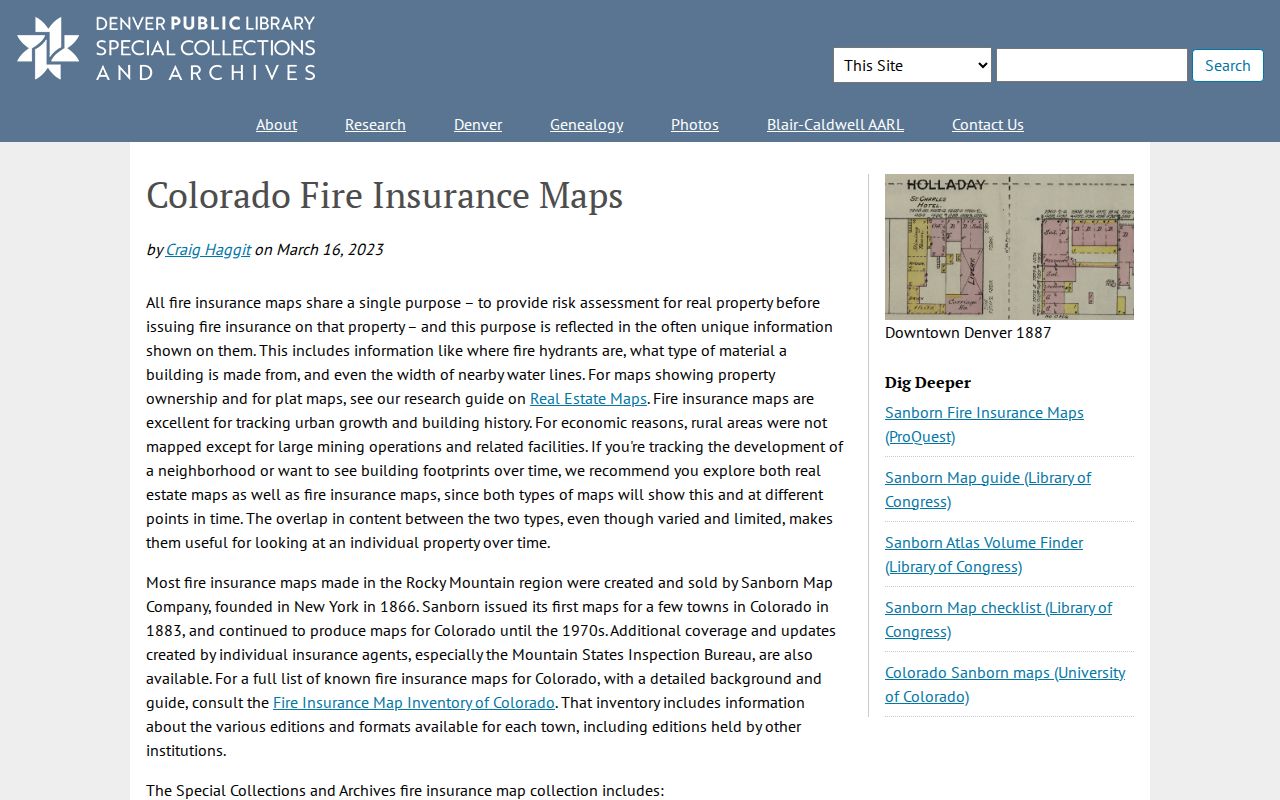Click the 'Downtown Denver 1887' caption

pos(968,332)
